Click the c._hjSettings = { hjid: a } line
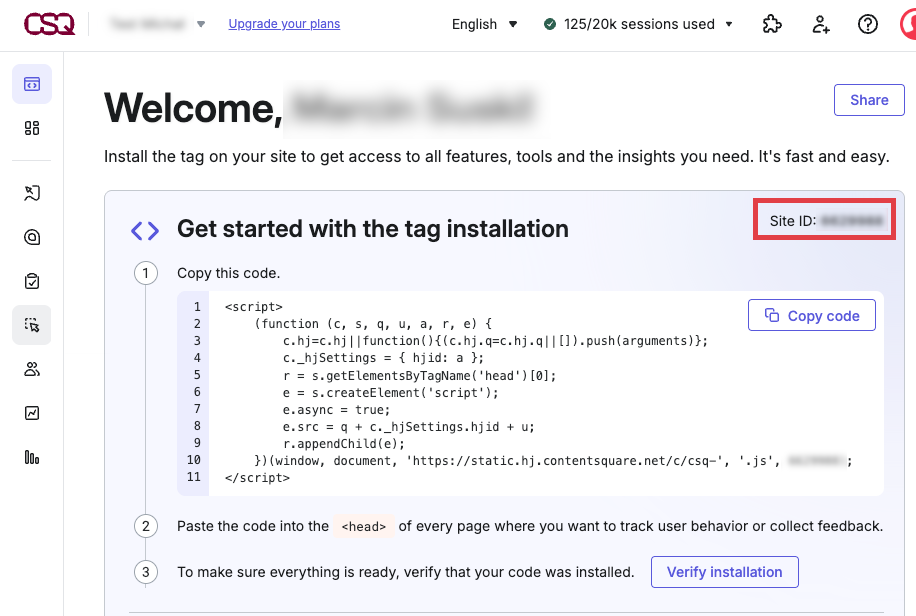 383,358
